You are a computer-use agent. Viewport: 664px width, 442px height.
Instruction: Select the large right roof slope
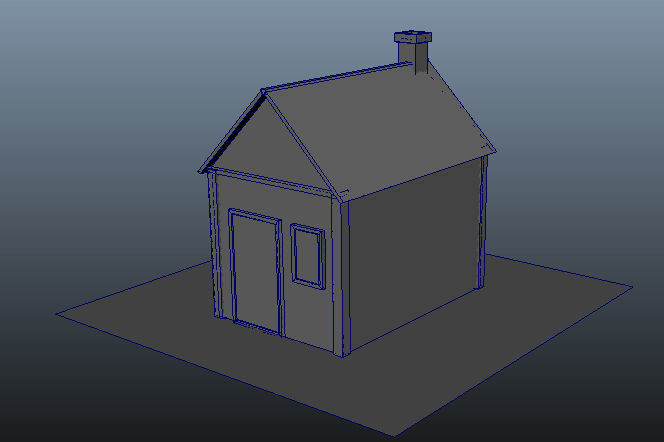381,131
